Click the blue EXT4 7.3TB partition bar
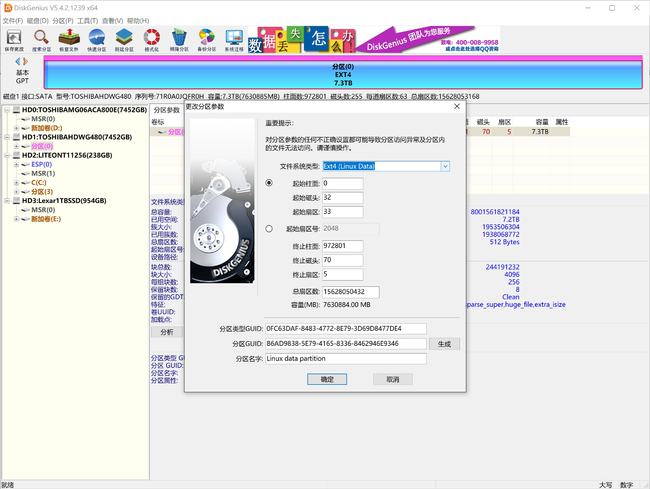This screenshot has height=489, width=650. click(x=343, y=73)
